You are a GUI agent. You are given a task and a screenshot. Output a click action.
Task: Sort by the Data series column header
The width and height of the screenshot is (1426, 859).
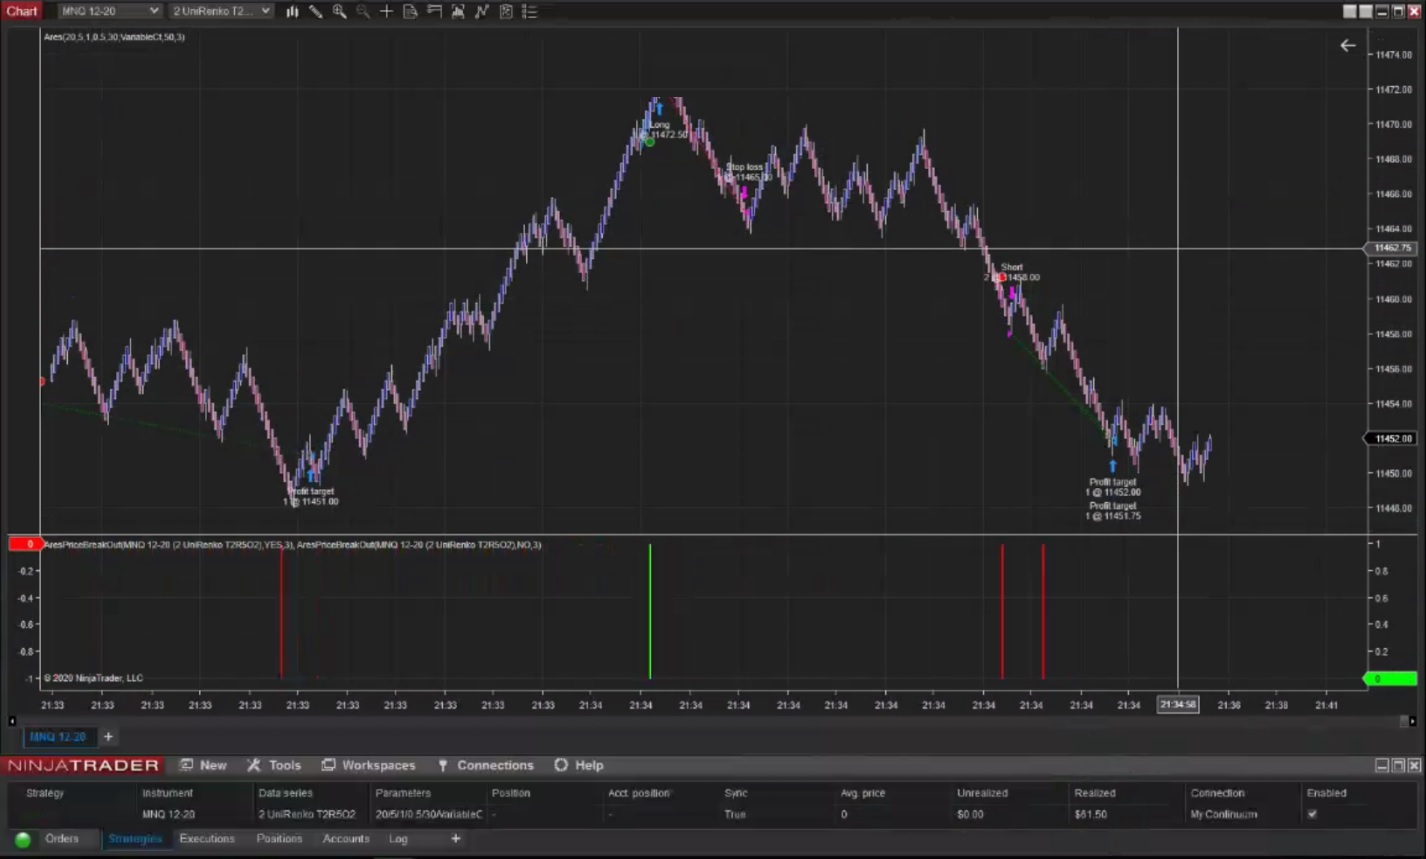point(286,793)
